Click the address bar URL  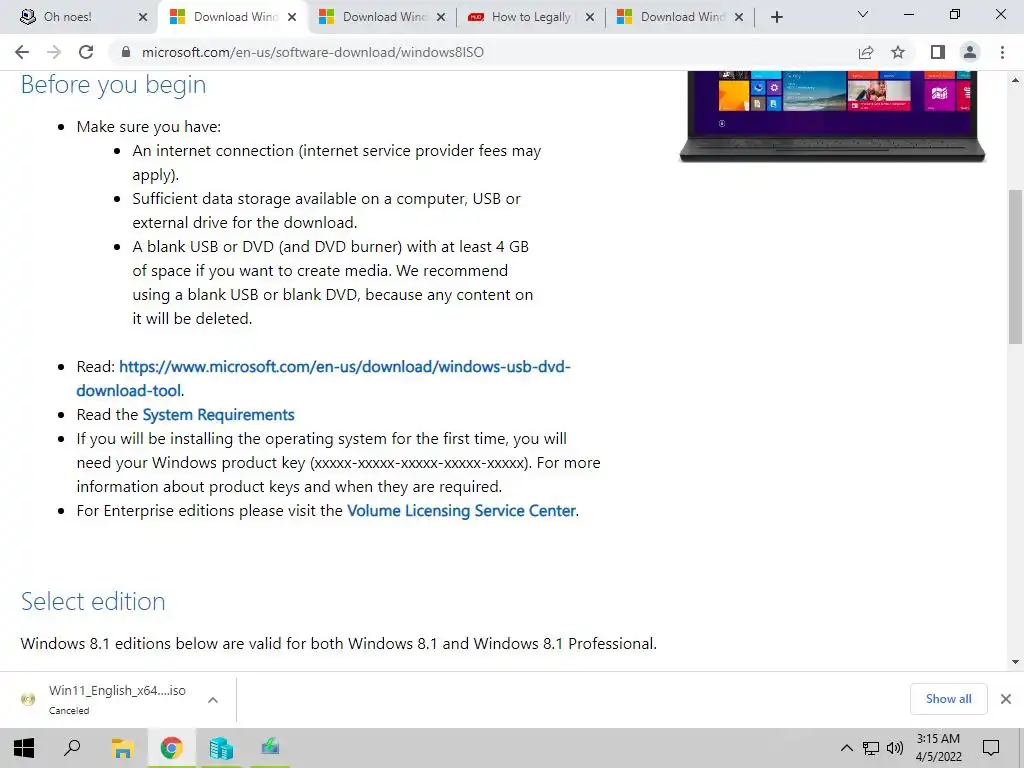pos(313,52)
